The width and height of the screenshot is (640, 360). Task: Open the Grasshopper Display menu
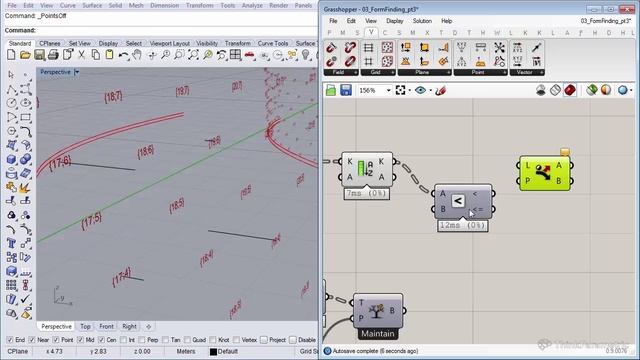pos(394,21)
